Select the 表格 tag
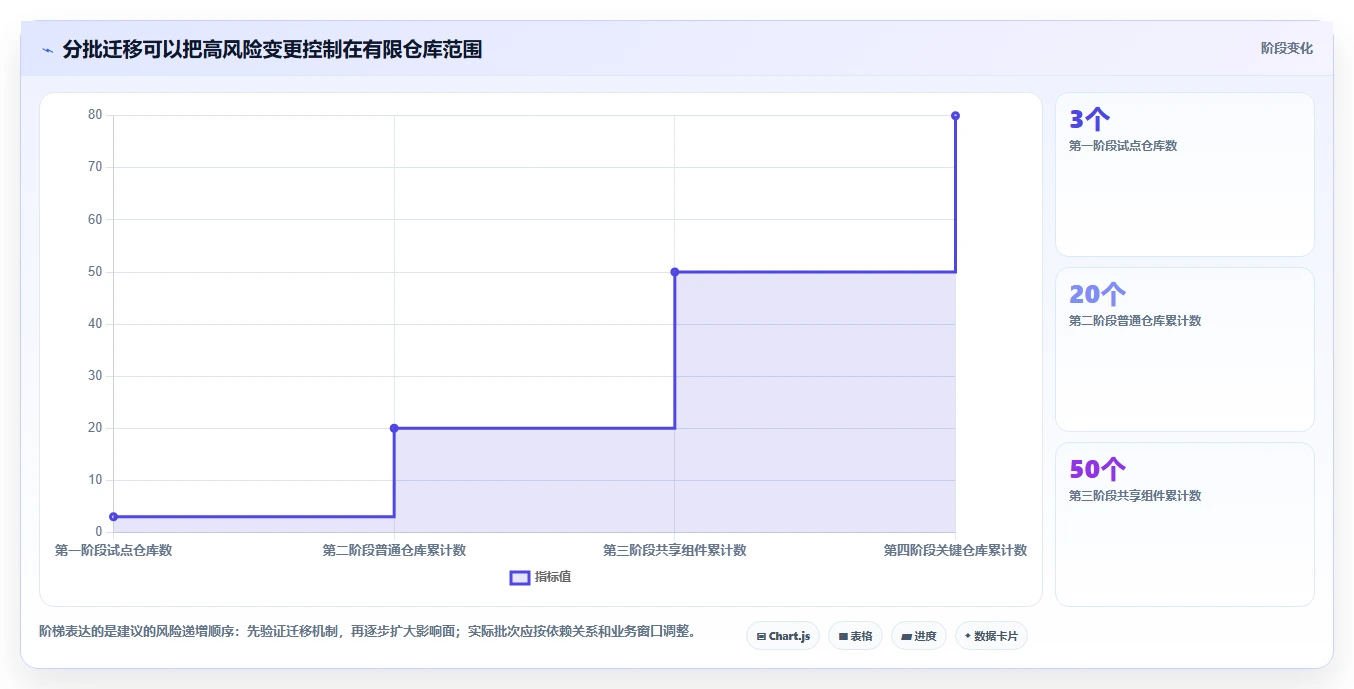 tap(855, 636)
